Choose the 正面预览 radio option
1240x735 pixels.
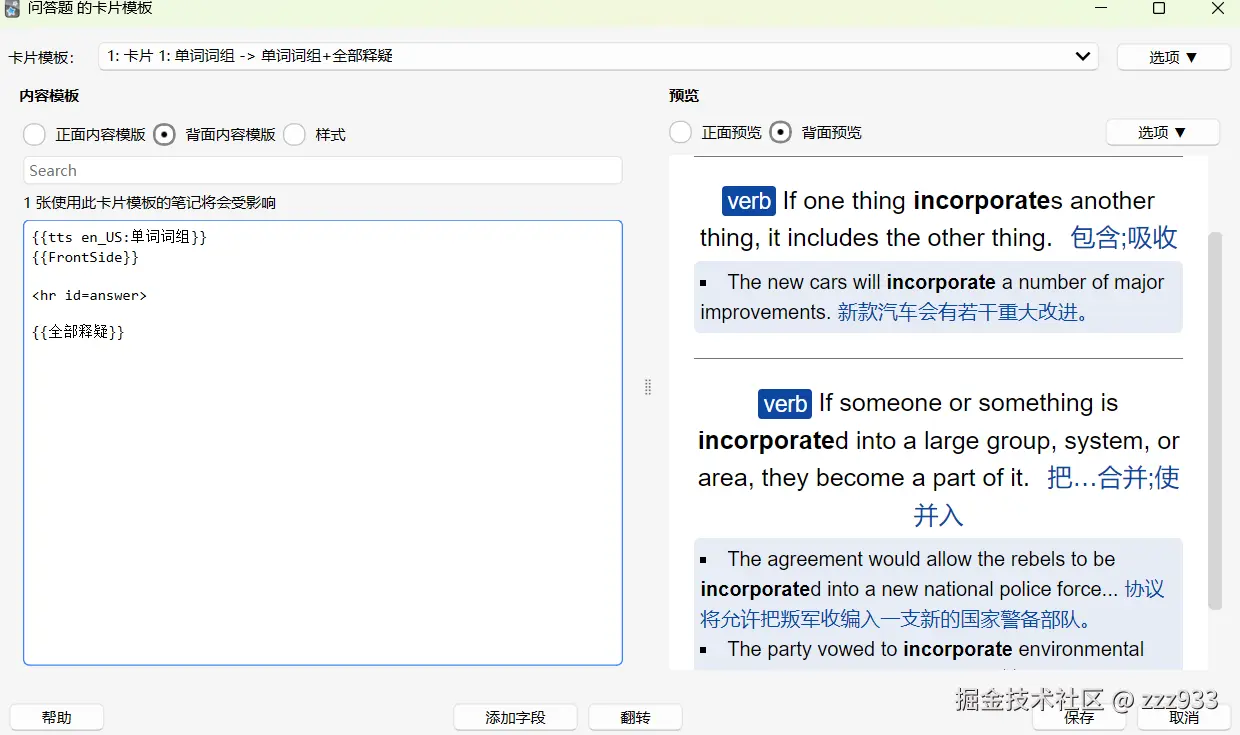coord(681,132)
